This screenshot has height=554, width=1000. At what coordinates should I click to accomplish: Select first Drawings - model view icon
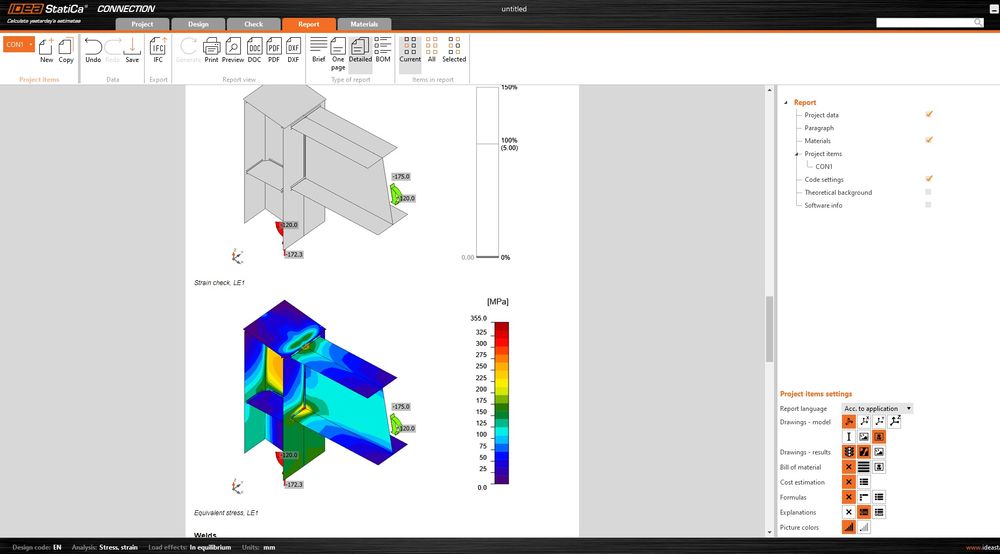click(x=849, y=421)
